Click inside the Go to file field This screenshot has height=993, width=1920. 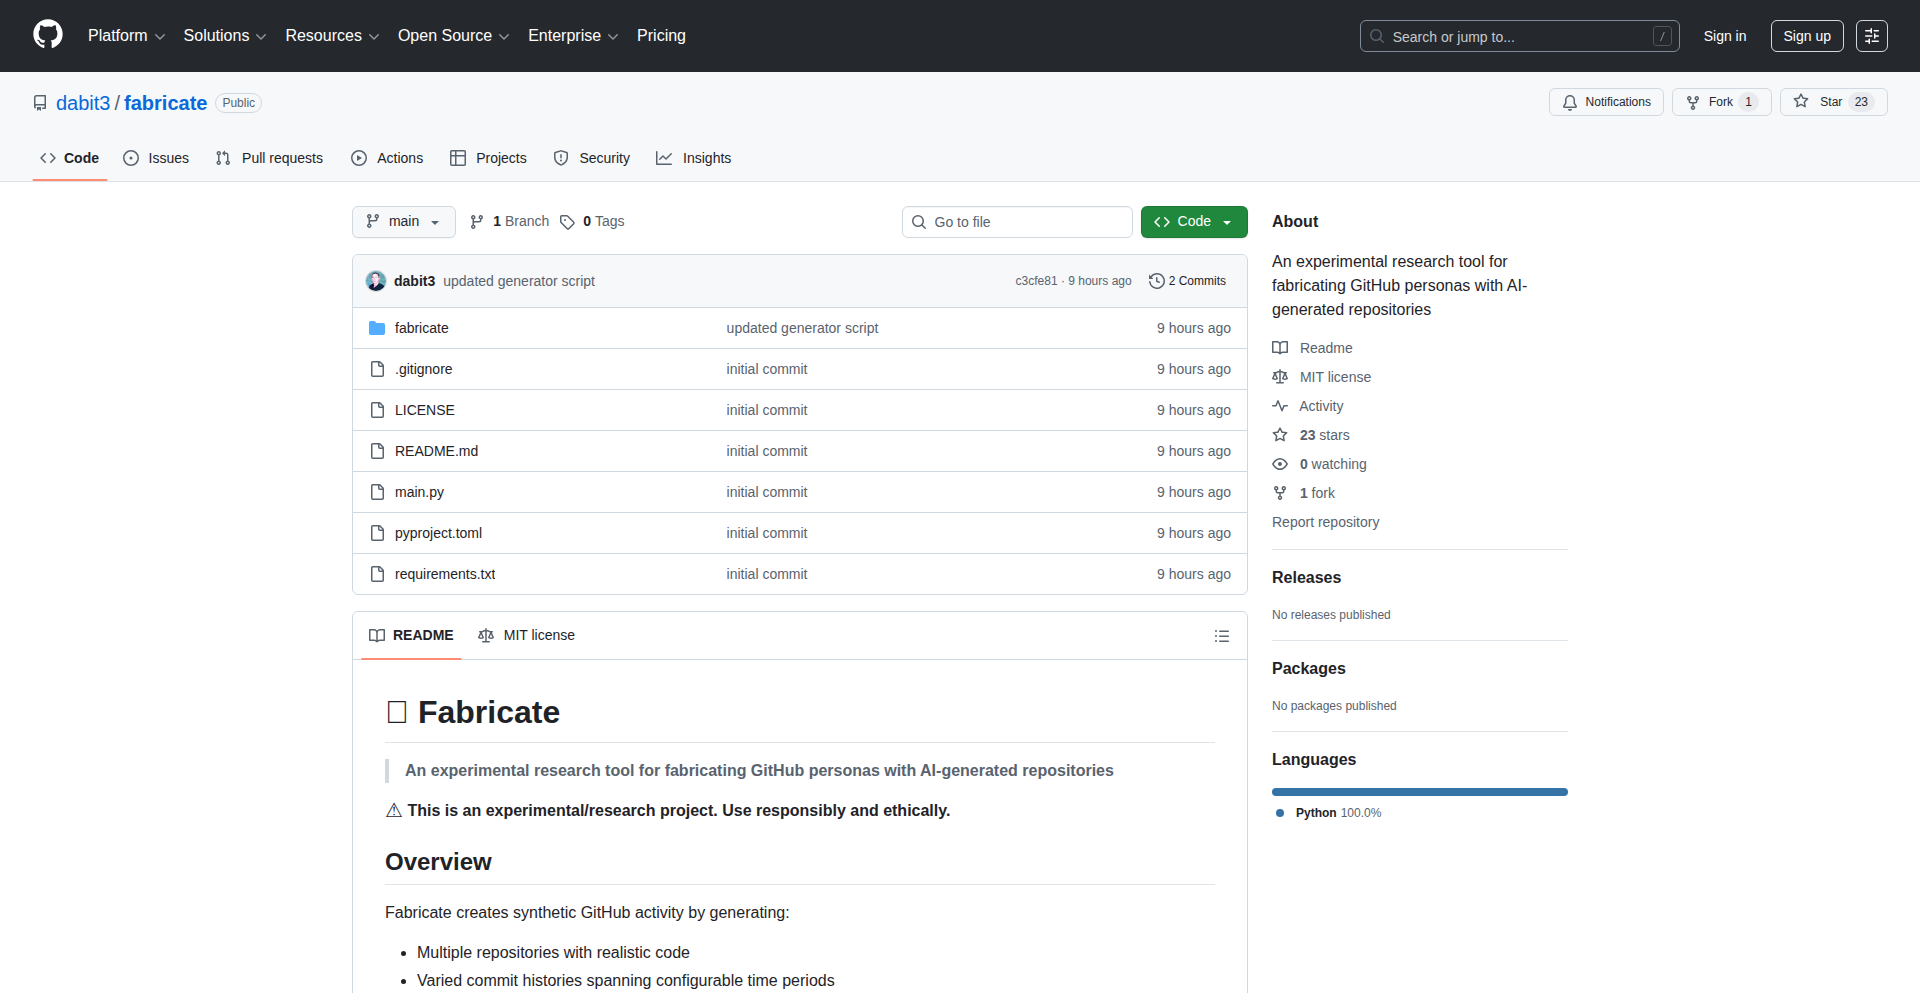(1017, 221)
